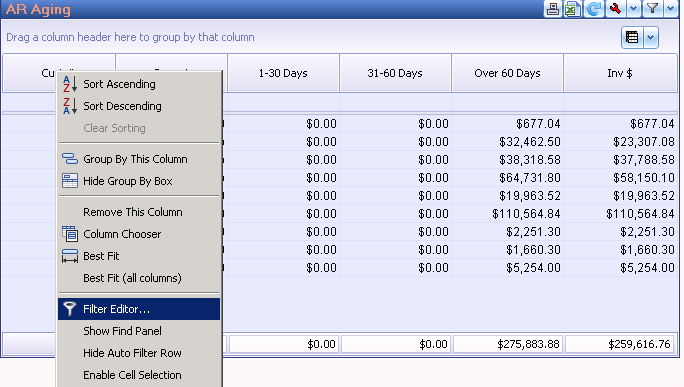Open Filter Editor from the context menu
Viewport: 684px width, 387px height.
[139, 309]
